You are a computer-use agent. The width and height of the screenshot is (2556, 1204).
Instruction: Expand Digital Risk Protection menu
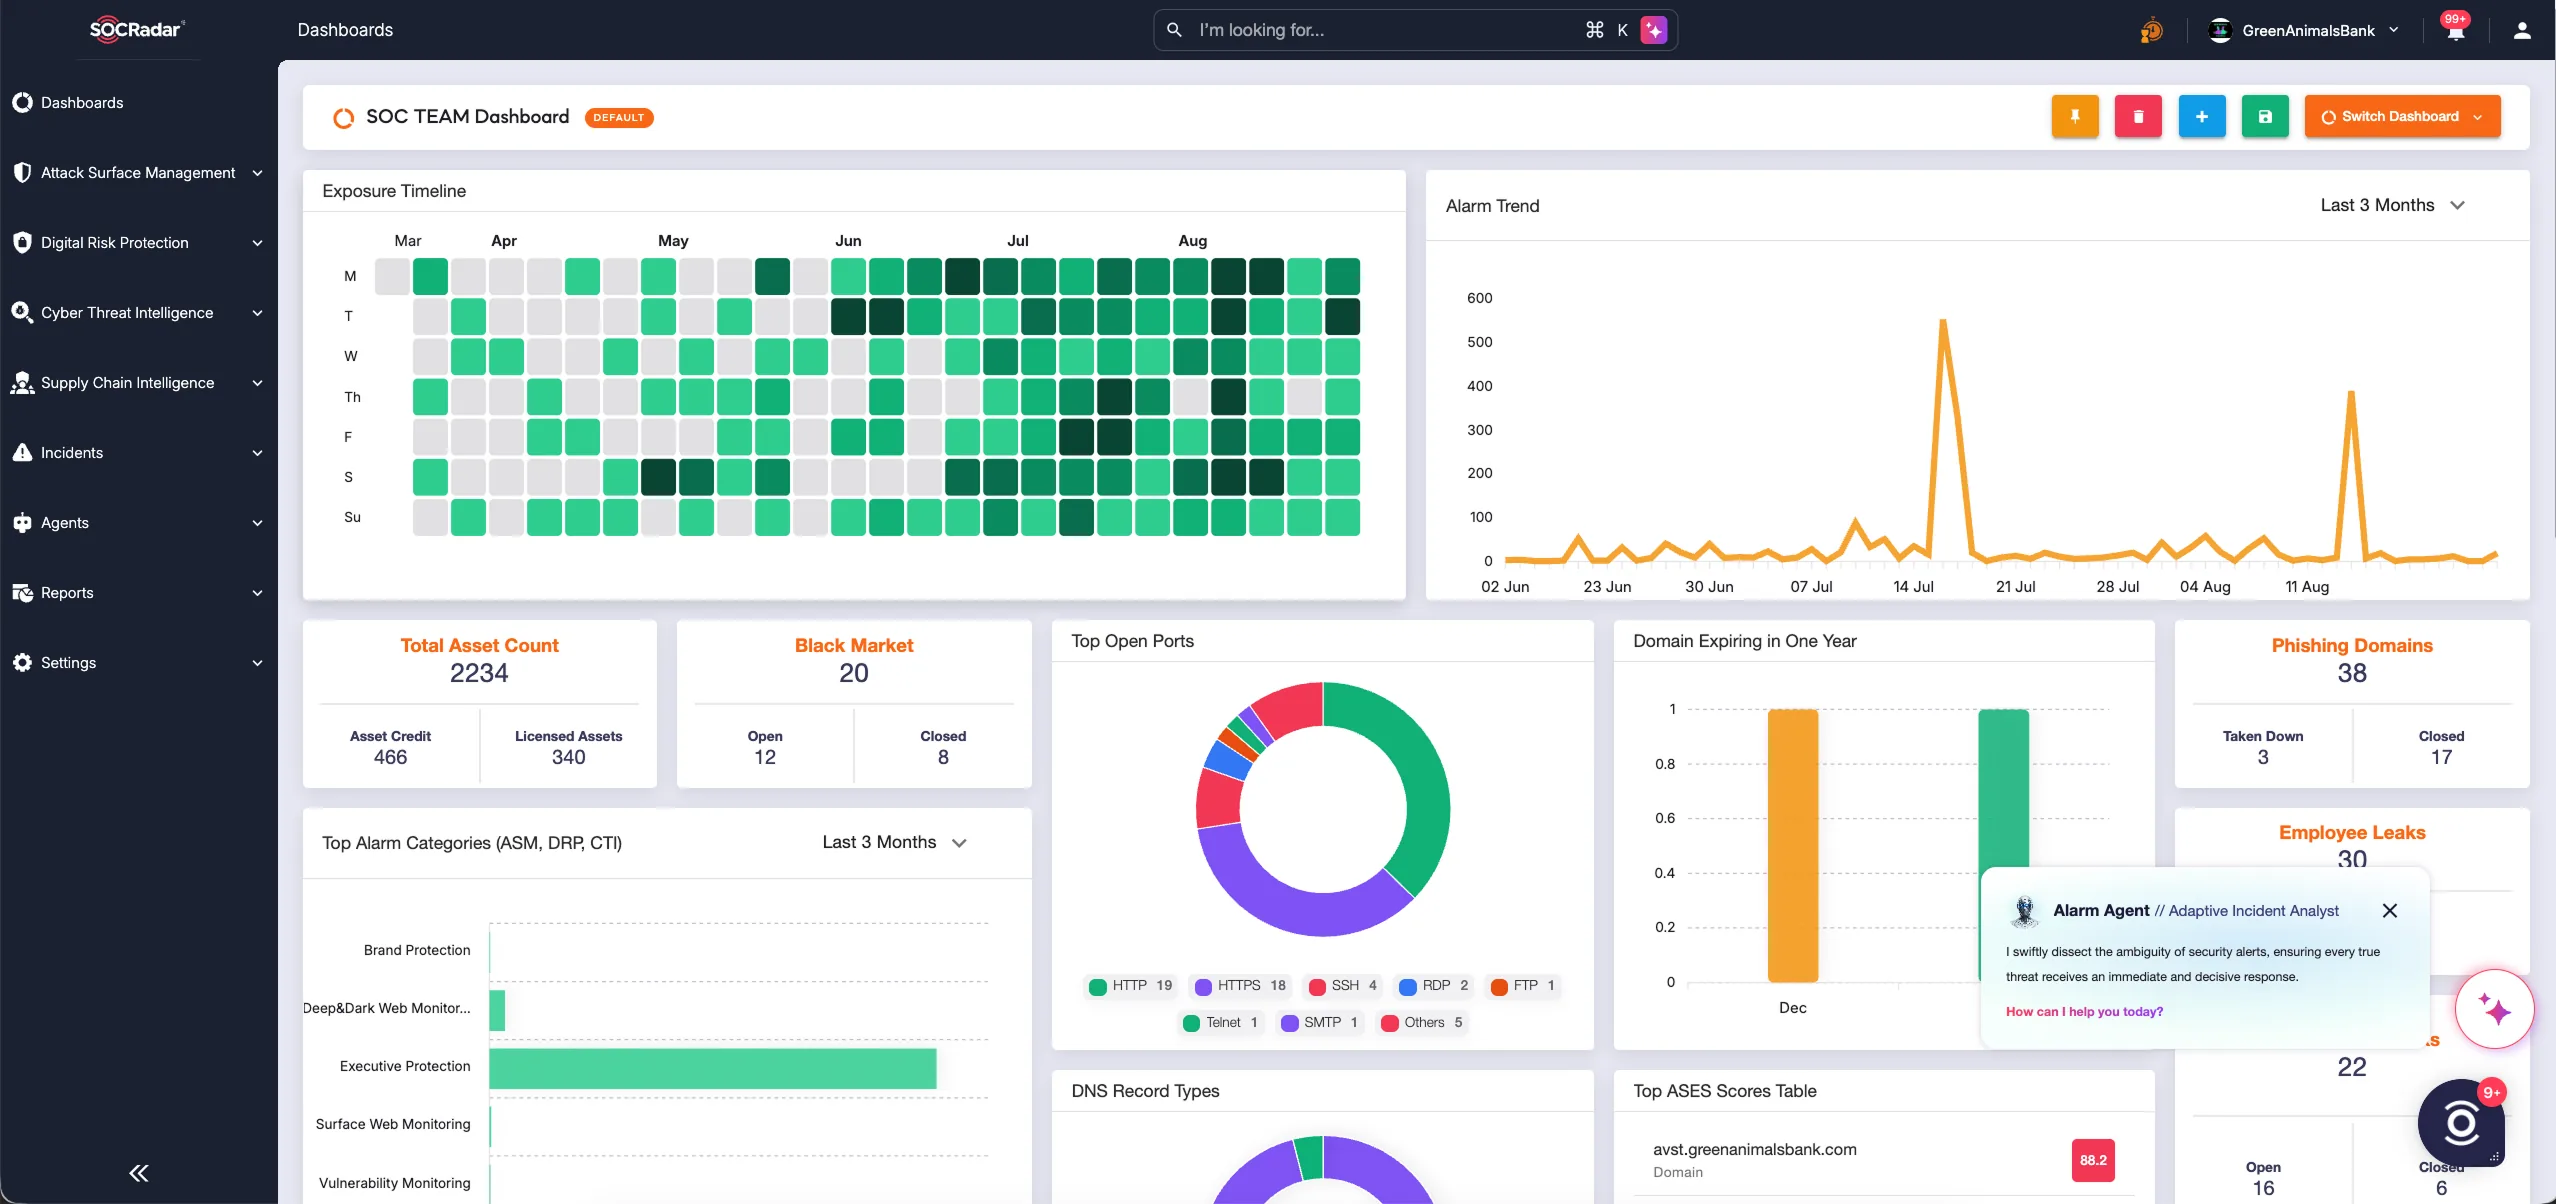pos(139,243)
